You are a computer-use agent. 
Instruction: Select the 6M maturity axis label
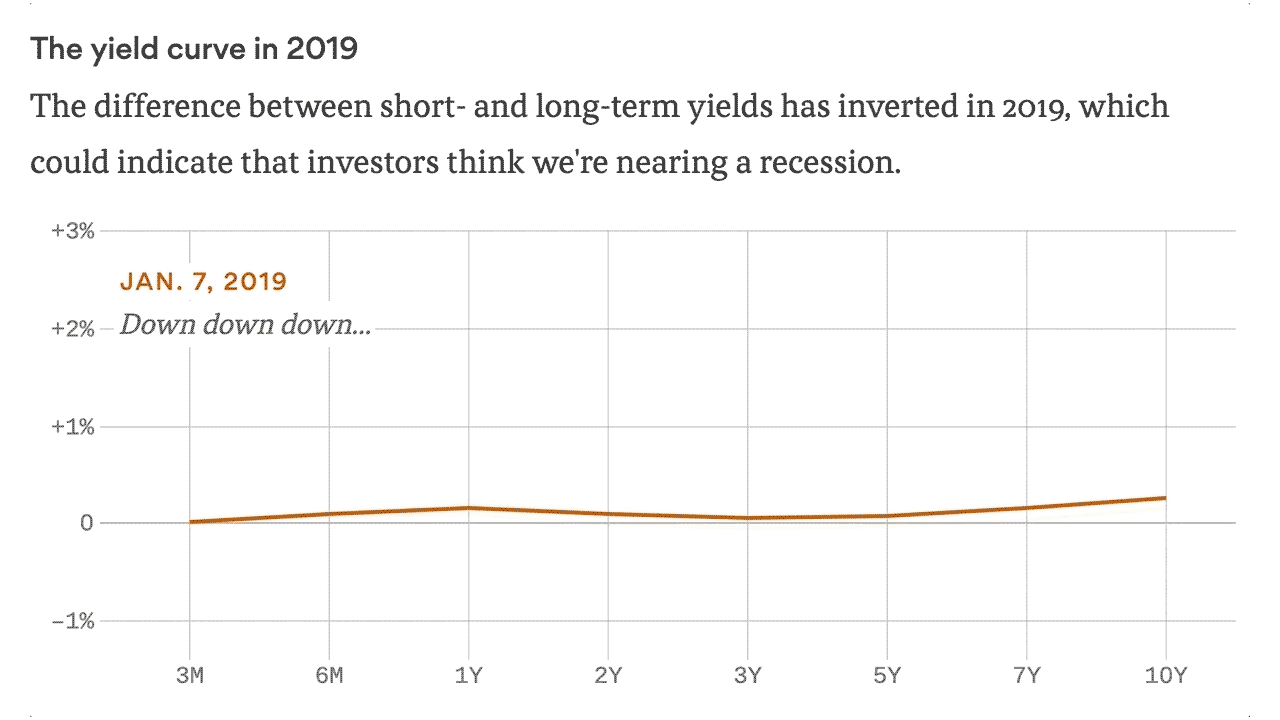click(x=329, y=676)
